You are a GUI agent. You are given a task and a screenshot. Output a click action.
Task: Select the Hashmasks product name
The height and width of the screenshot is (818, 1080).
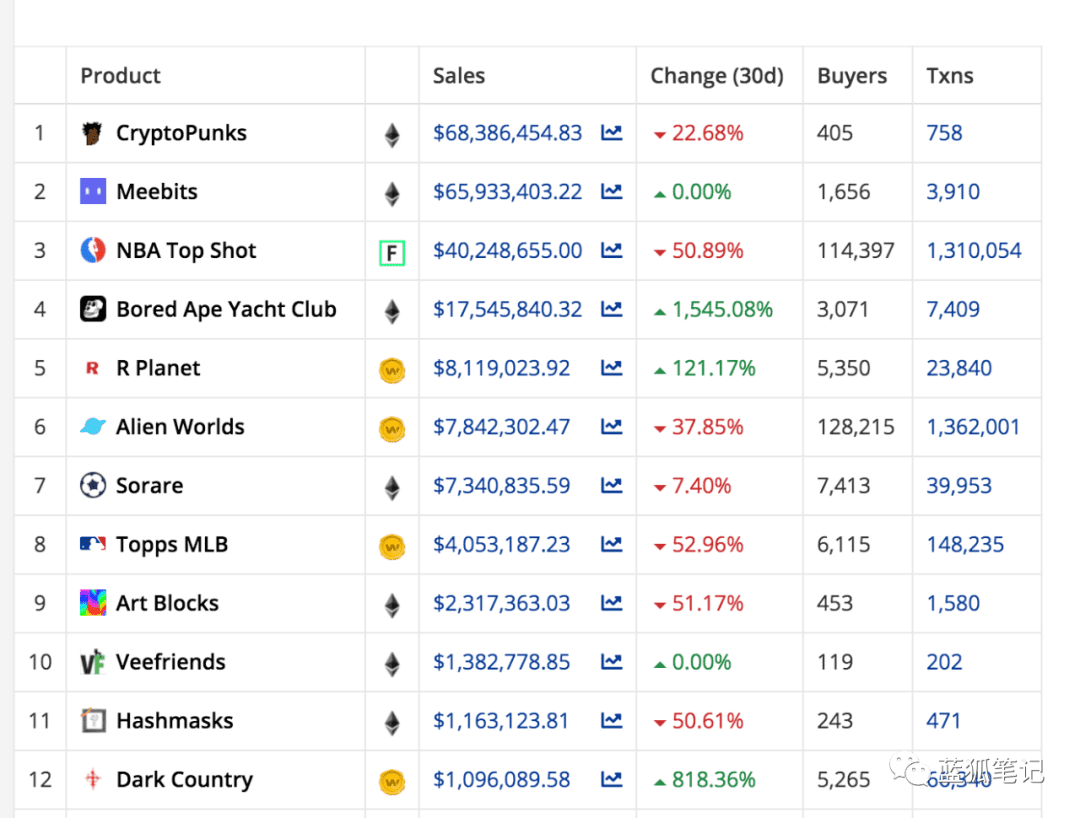[x=175, y=720]
